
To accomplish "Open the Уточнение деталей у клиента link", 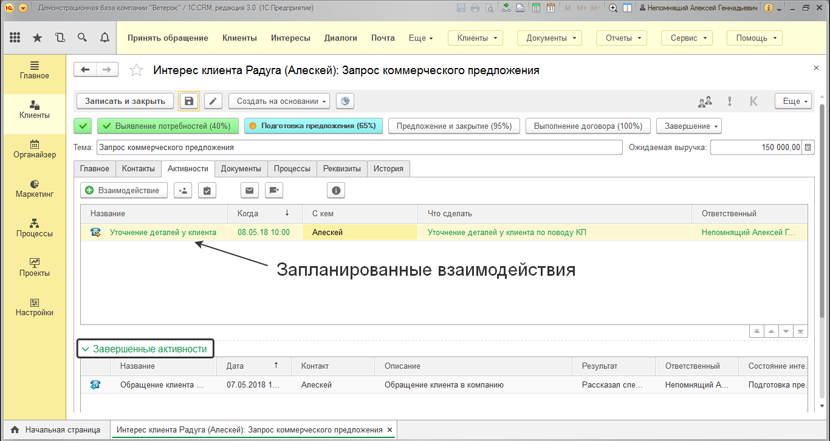I will coord(162,232).
